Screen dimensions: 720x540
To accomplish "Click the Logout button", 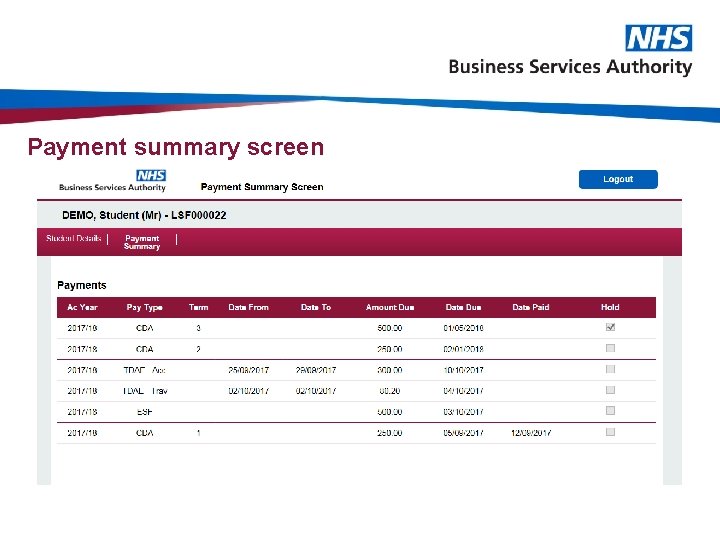I will coord(618,179).
